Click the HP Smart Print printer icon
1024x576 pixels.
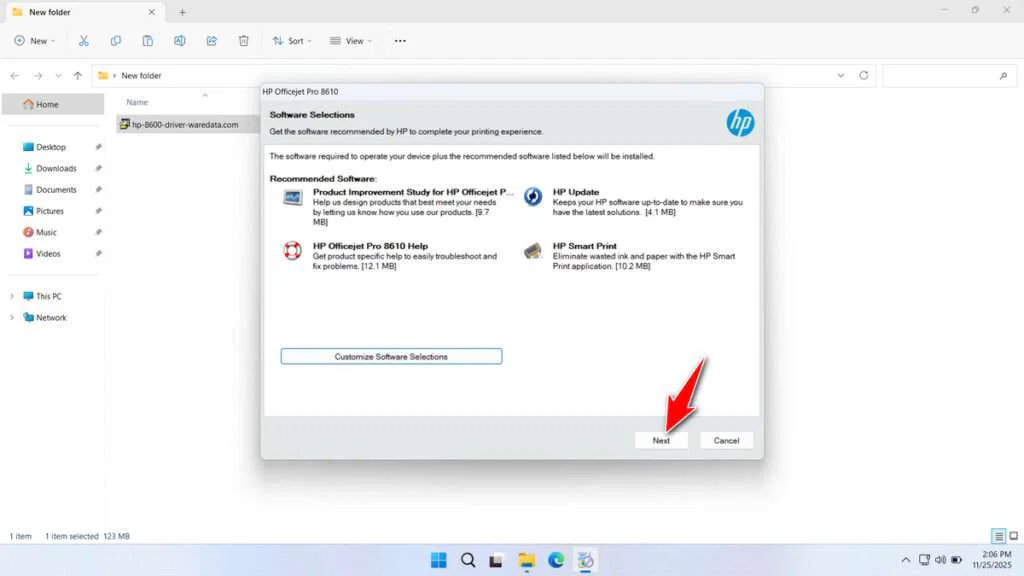point(531,252)
